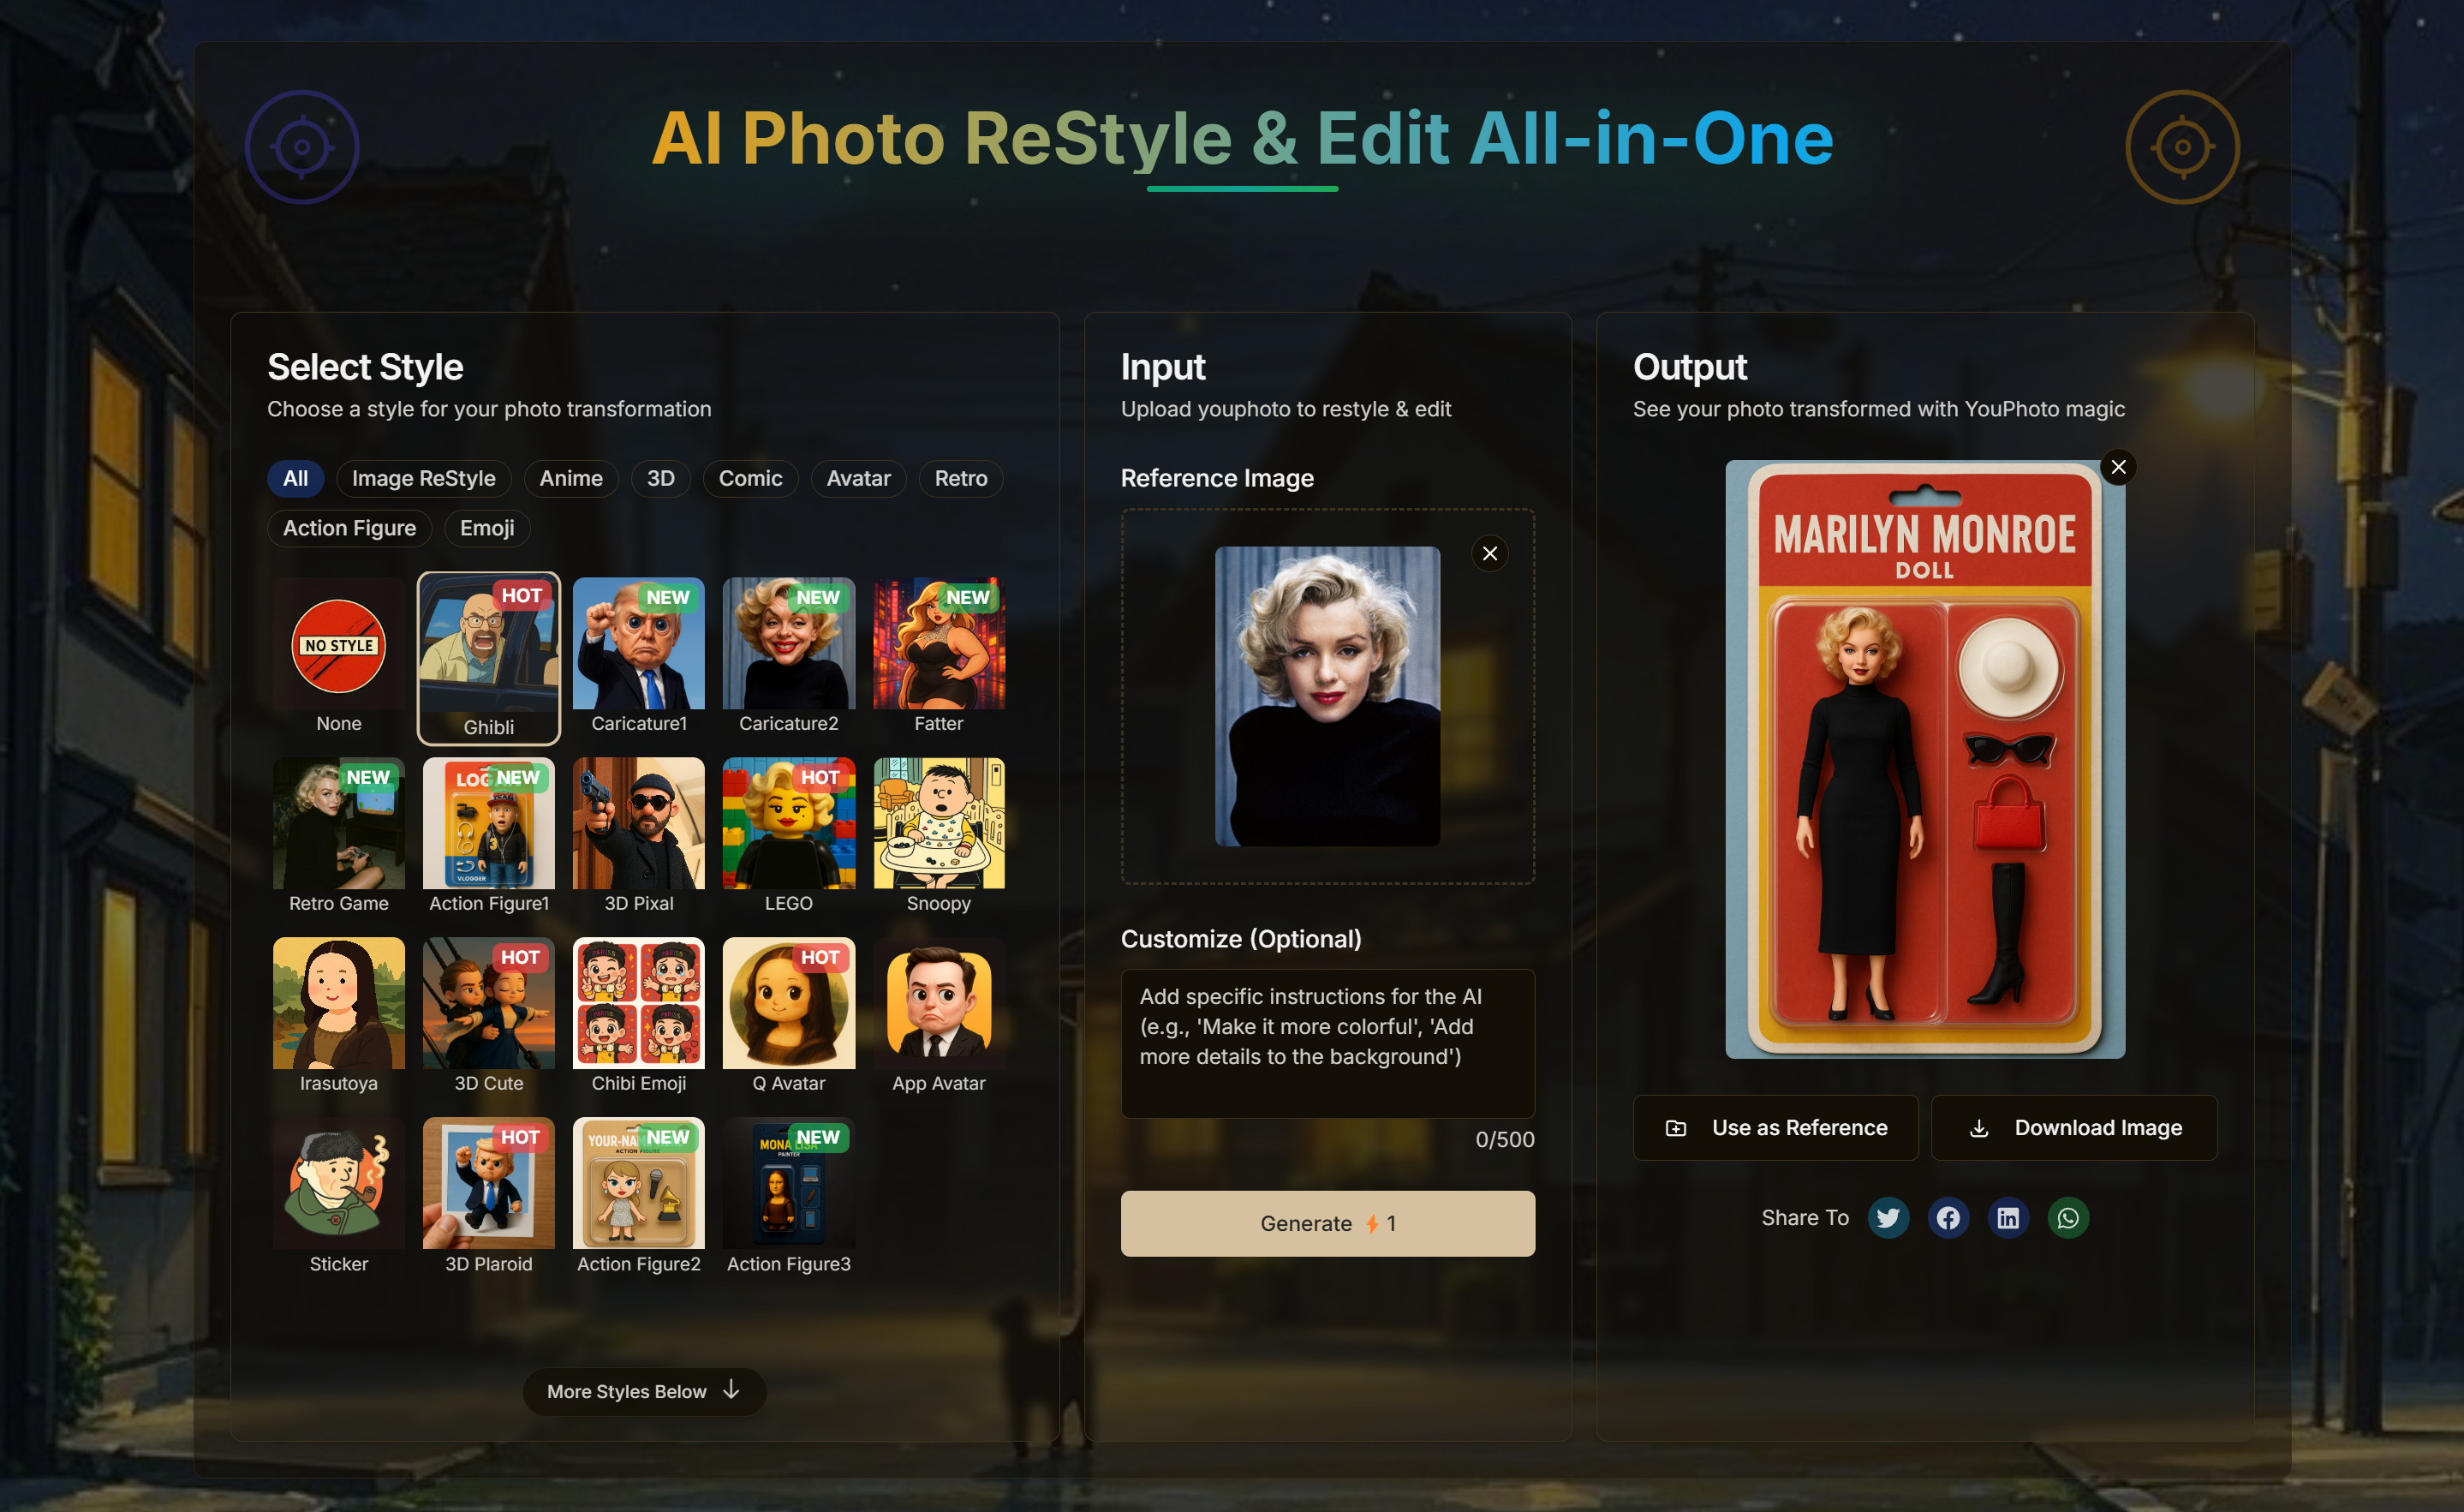Filter styles by Action Figure
Viewport: 2464px width, 1512px height.
350,528
